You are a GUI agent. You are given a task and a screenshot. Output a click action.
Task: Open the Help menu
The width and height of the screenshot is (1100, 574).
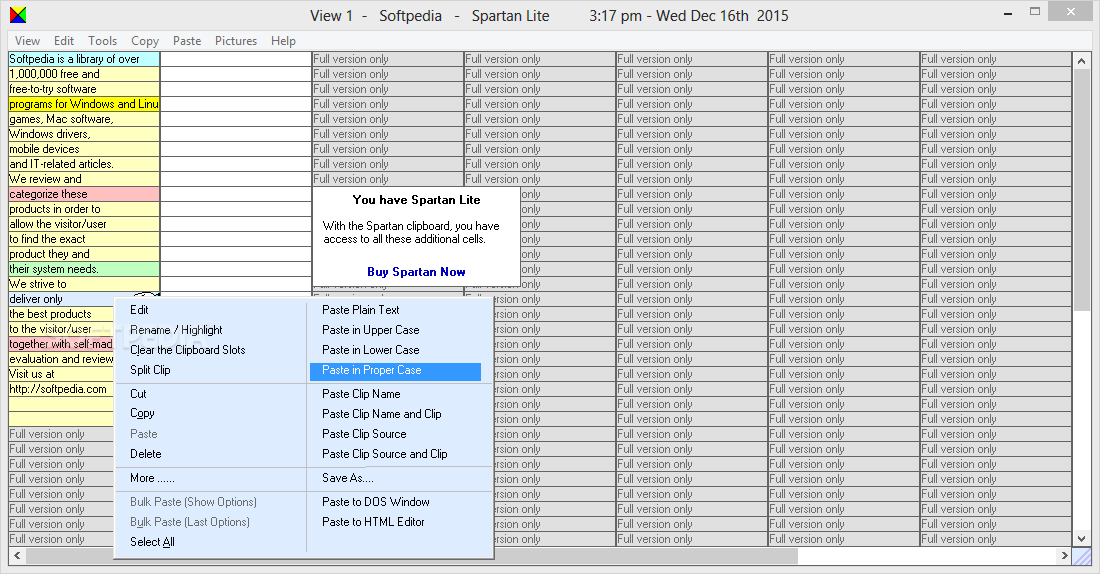click(283, 41)
